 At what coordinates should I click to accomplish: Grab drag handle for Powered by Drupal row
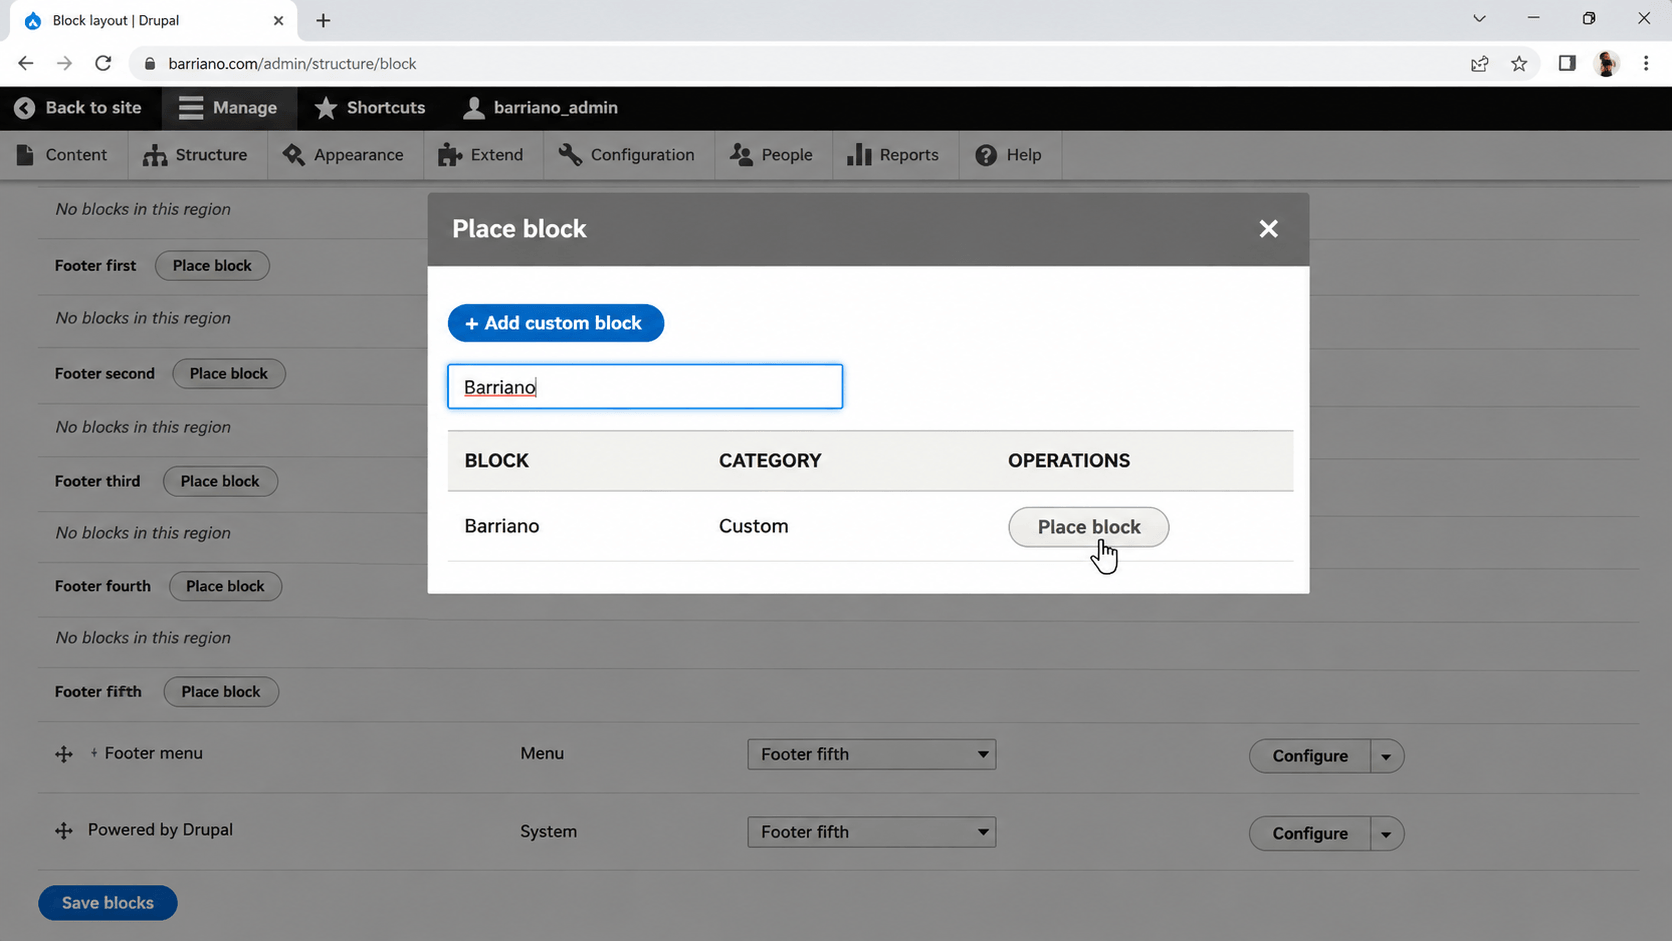[64, 831]
